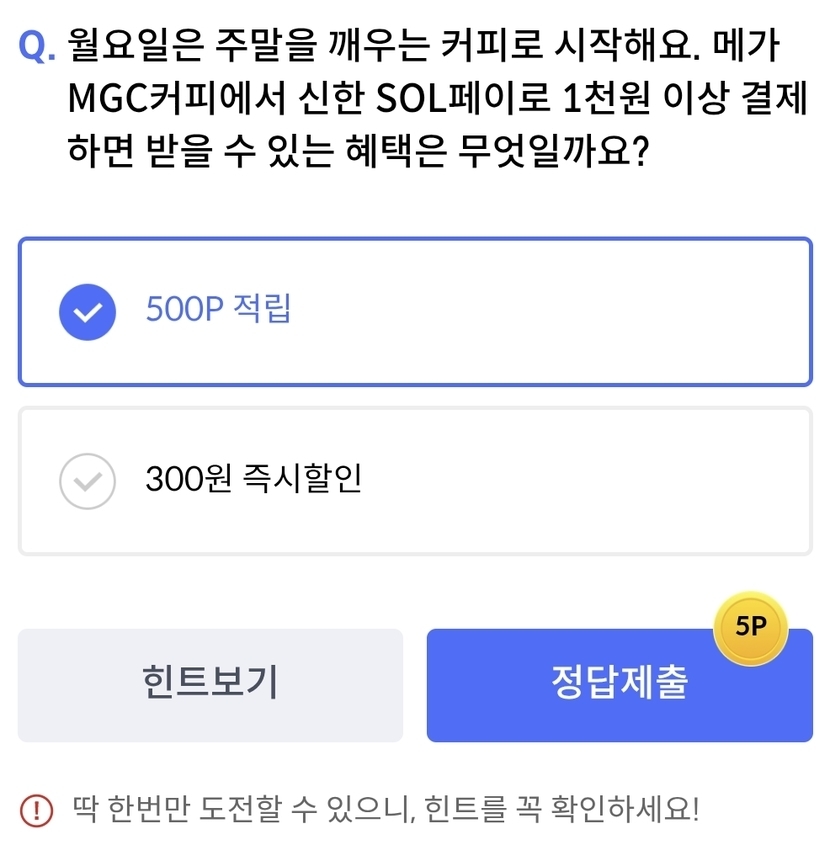Image resolution: width=830 pixels, height=845 pixels.
Task: Submit the answer with 정답제출
Action: point(619,685)
